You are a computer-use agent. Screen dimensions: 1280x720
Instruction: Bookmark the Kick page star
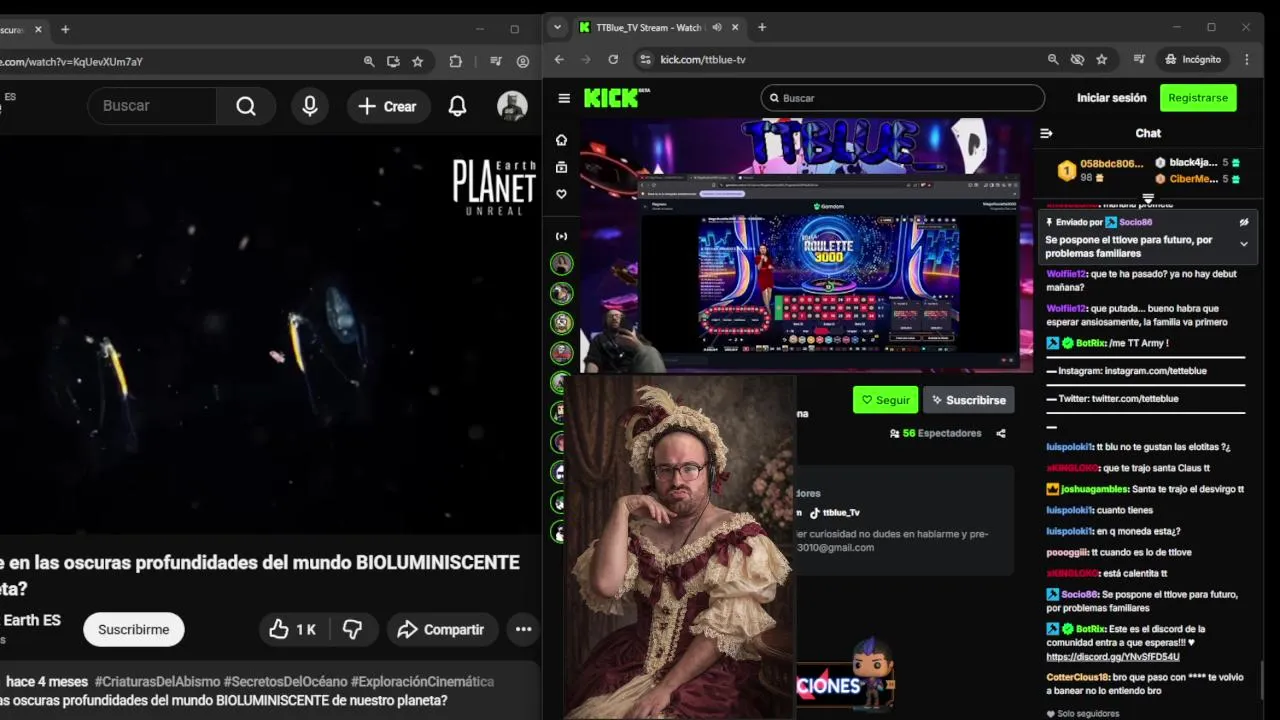coord(1101,60)
